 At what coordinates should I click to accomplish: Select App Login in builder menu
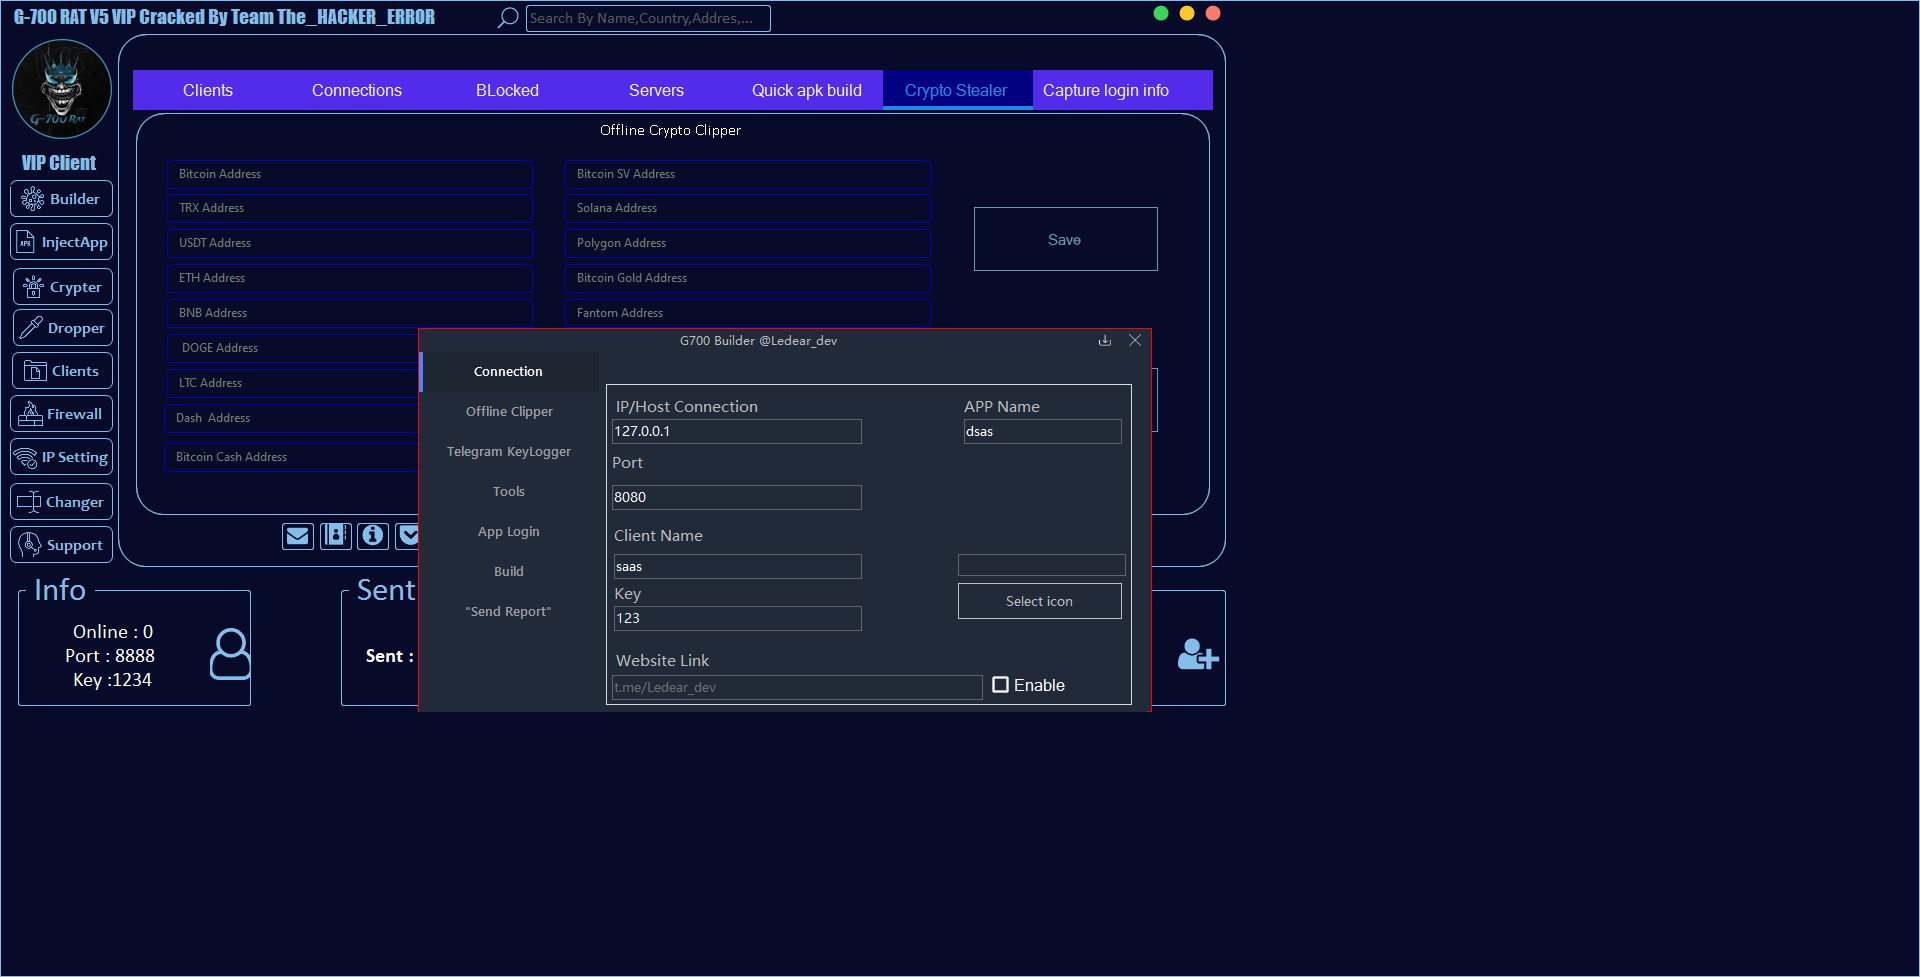[x=509, y=531]
